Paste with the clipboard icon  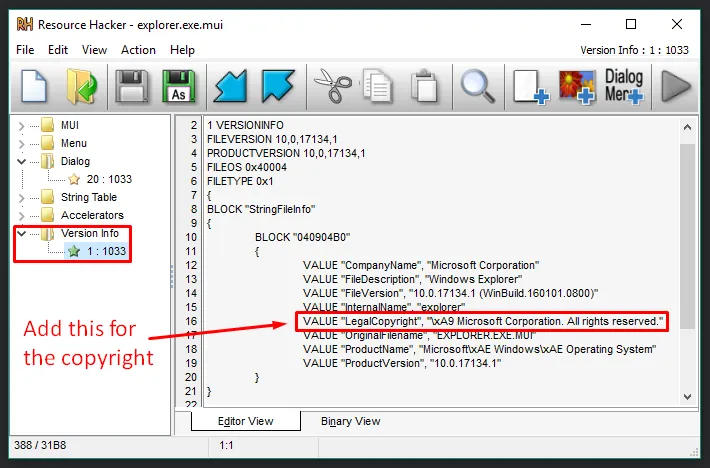tap(425, 86)
